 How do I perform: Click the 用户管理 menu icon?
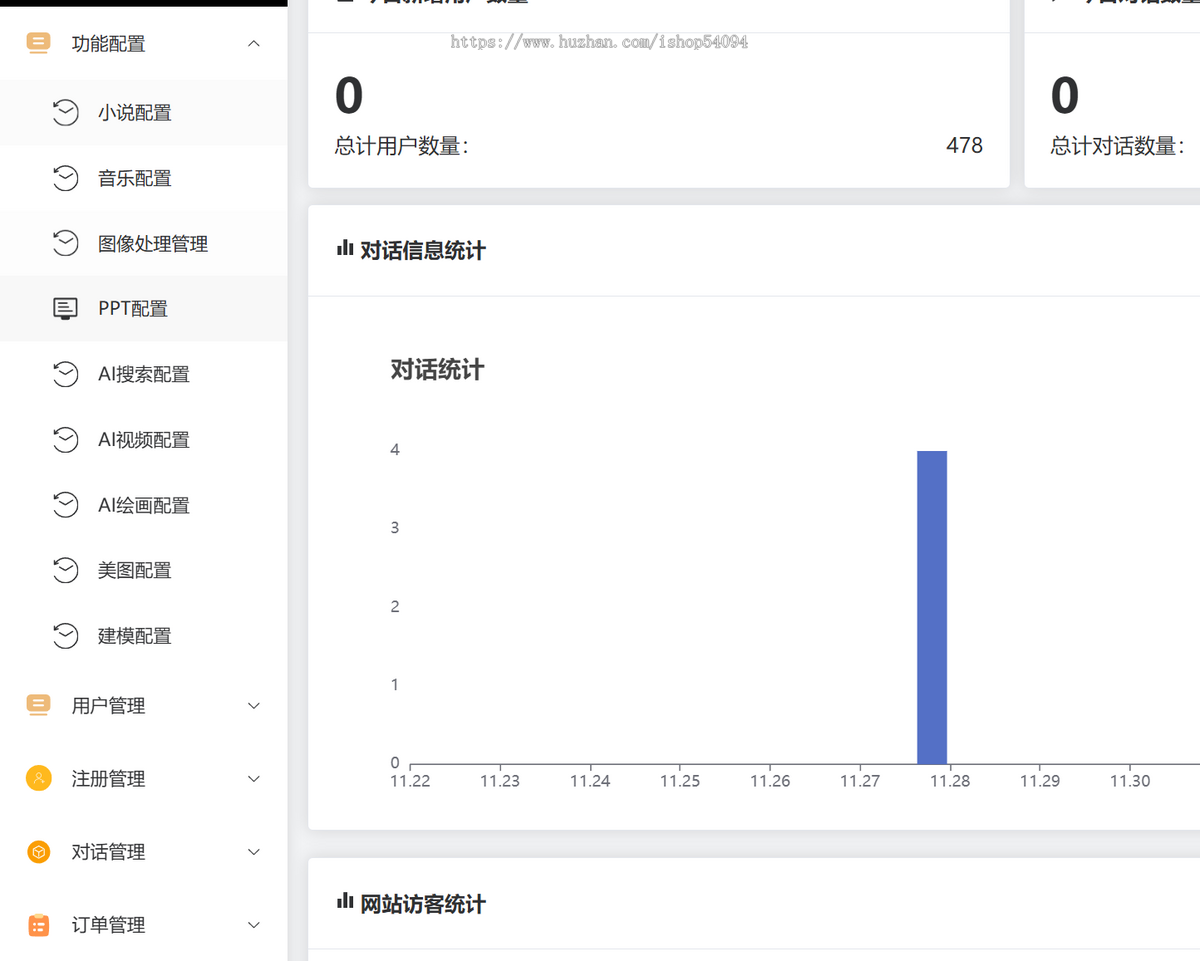click(38, 705)
